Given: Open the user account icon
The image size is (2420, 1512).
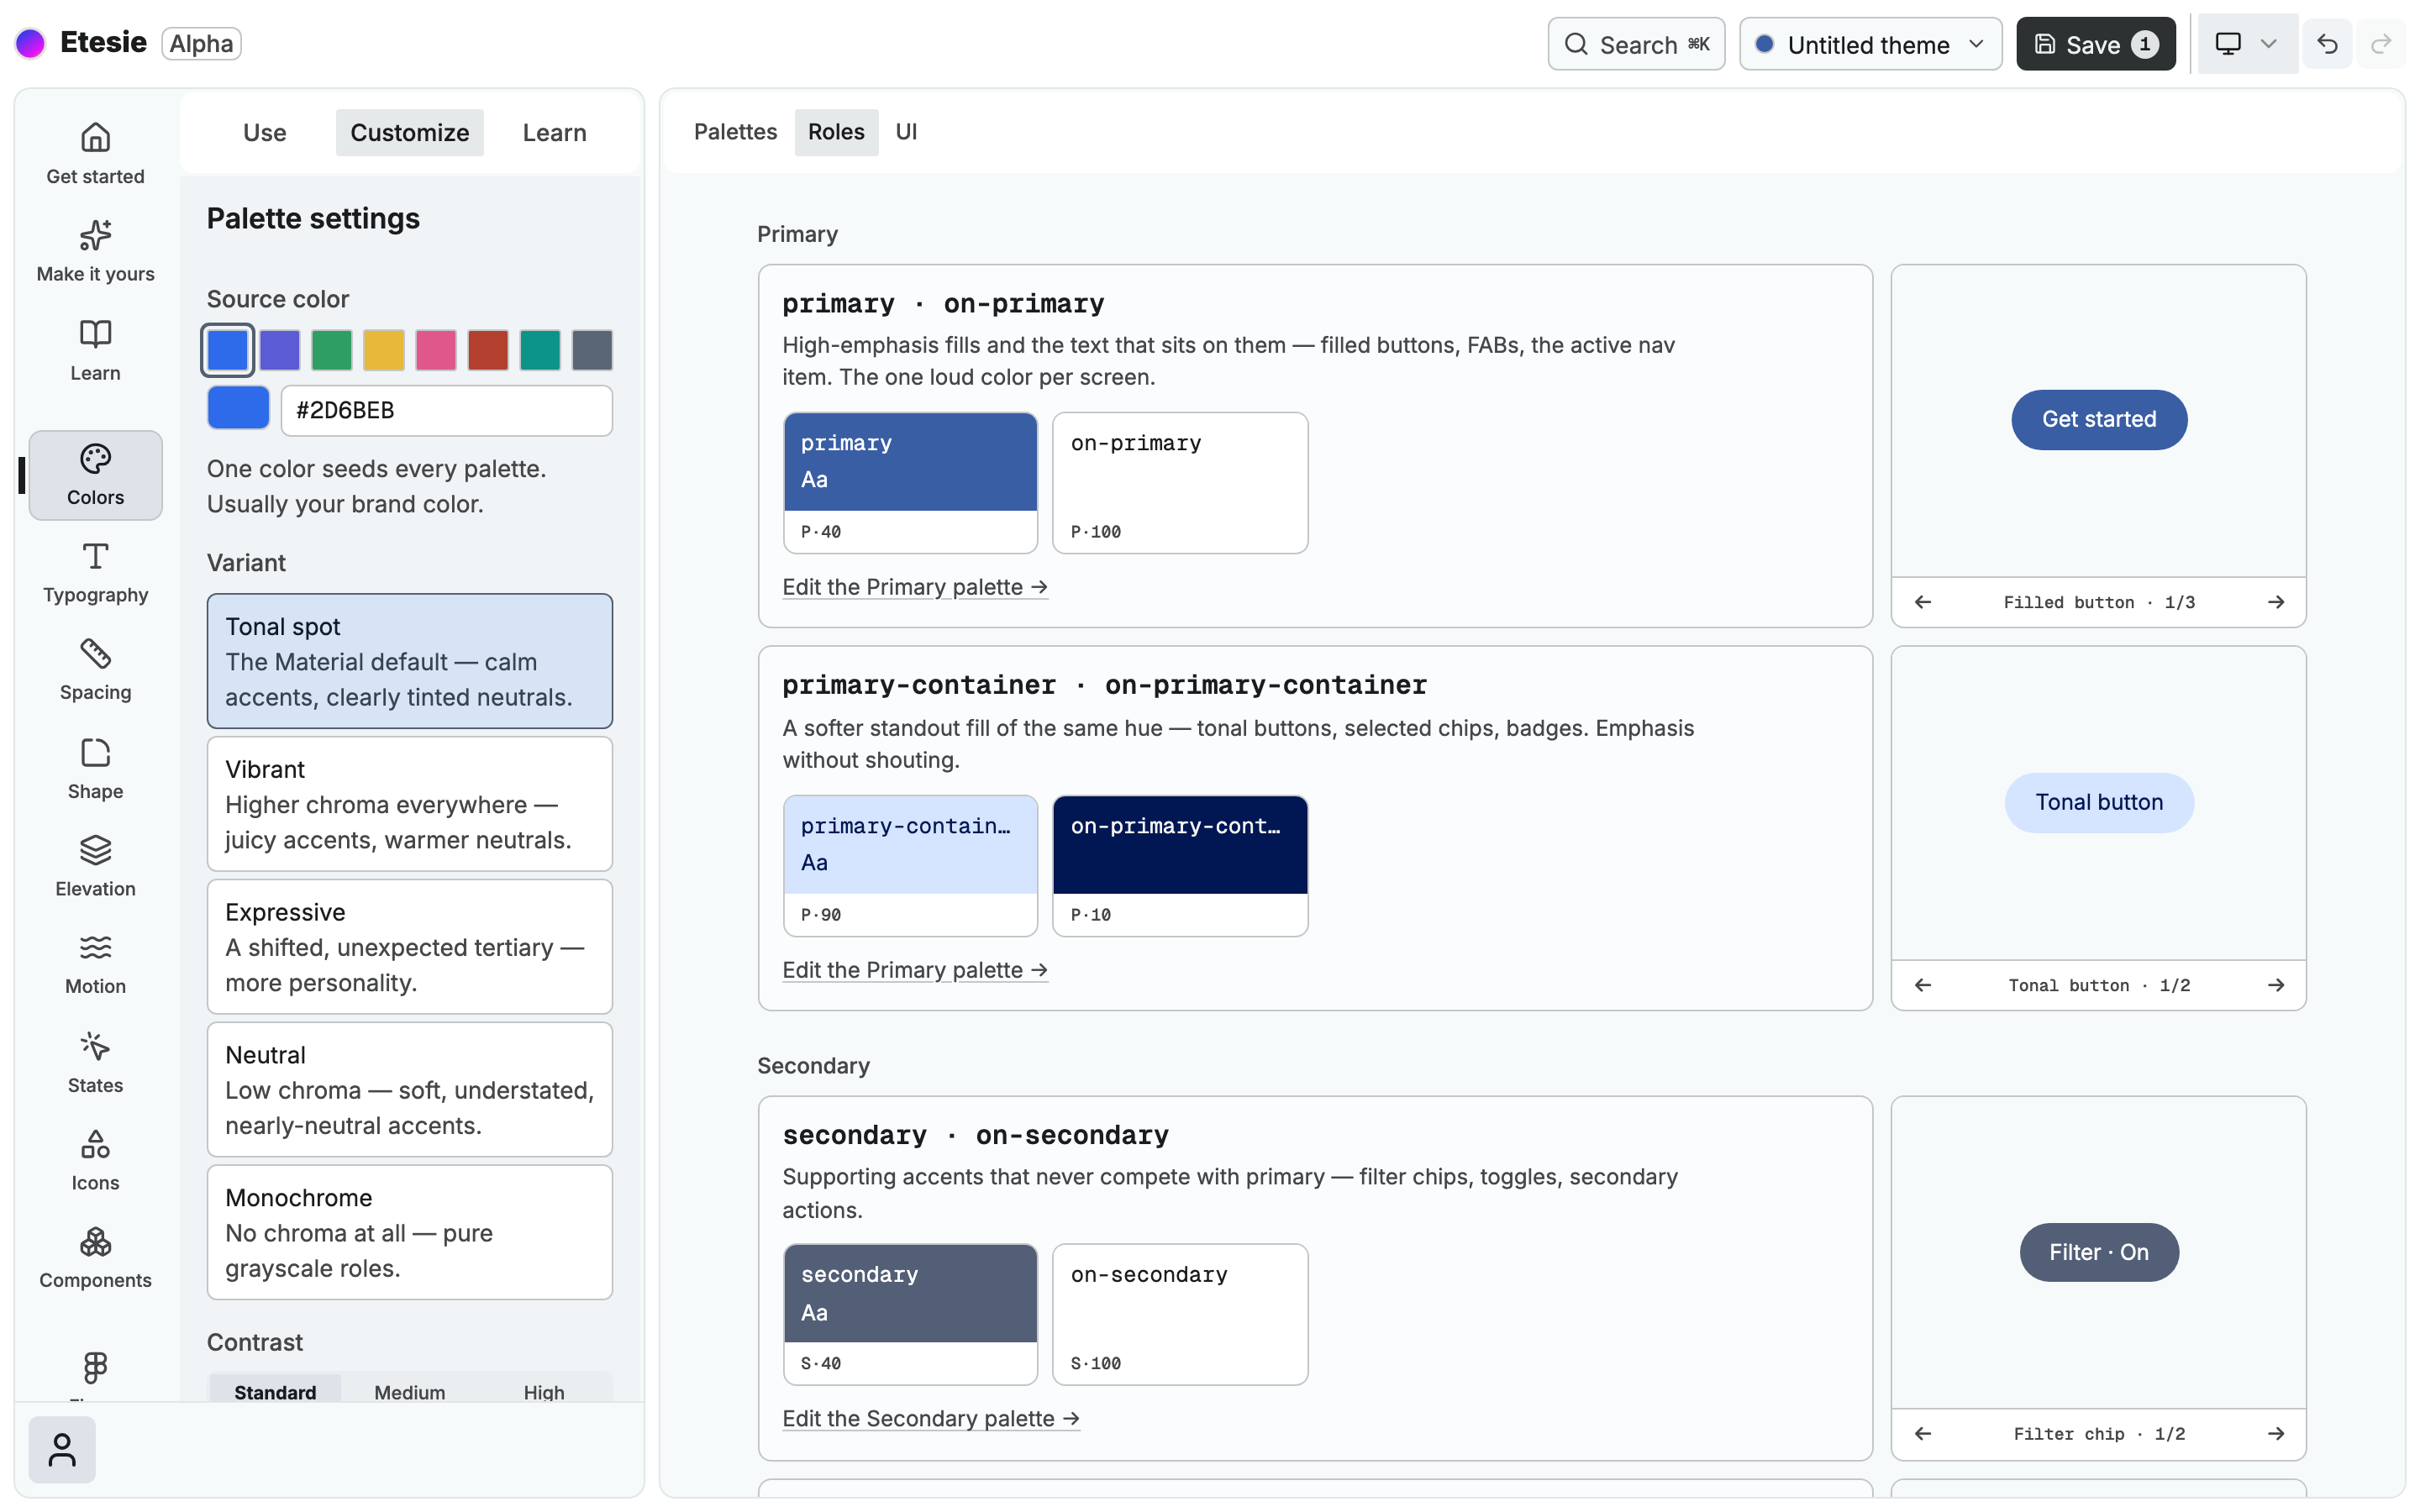Looking at the screenshot, I should [62, 1449].
